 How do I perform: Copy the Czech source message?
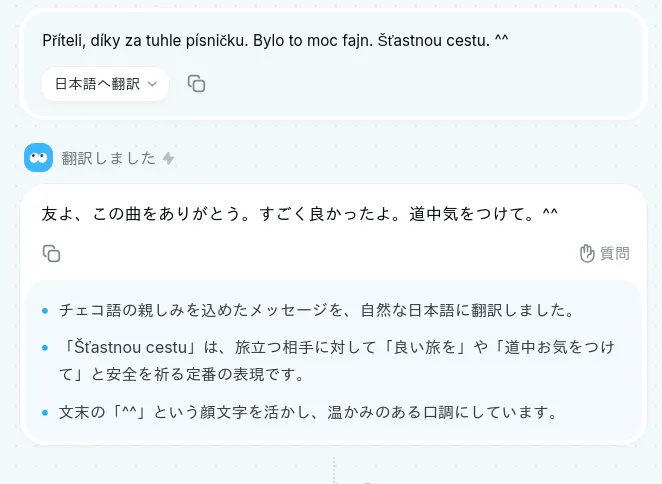tap(197, 84)
